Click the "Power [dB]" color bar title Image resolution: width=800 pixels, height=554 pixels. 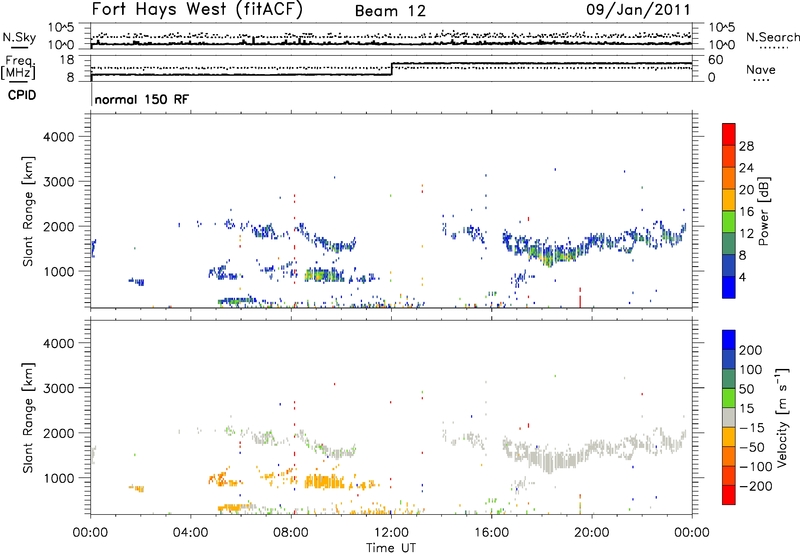point(763,211)
